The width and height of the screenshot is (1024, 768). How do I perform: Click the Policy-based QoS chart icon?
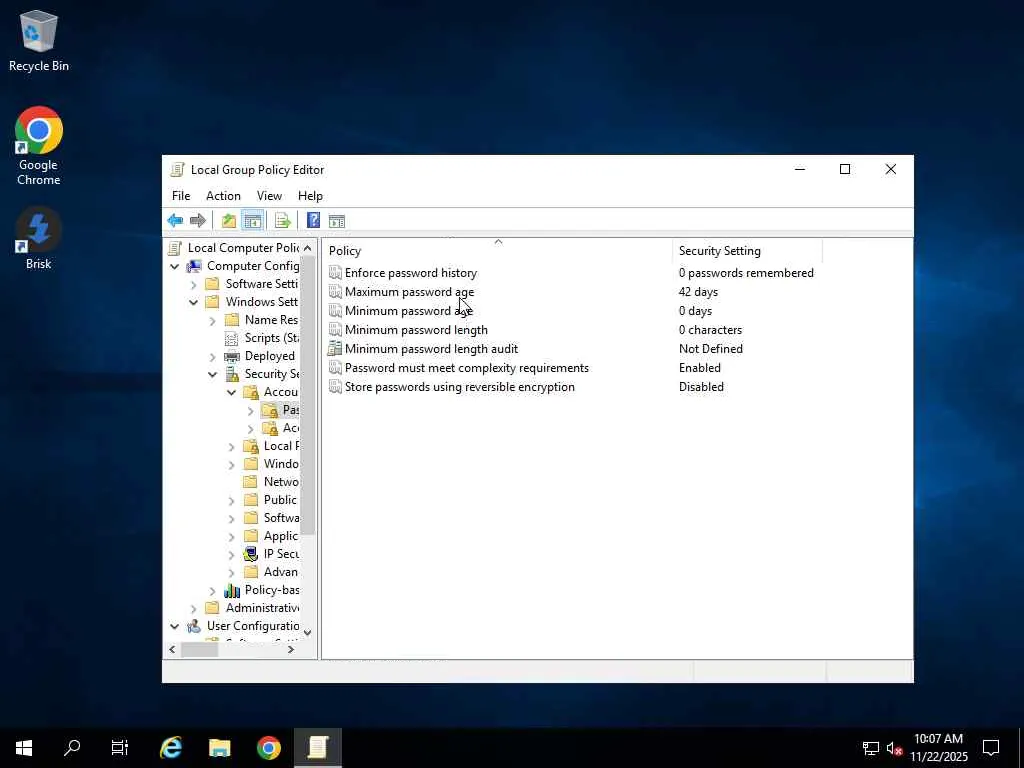232,590
